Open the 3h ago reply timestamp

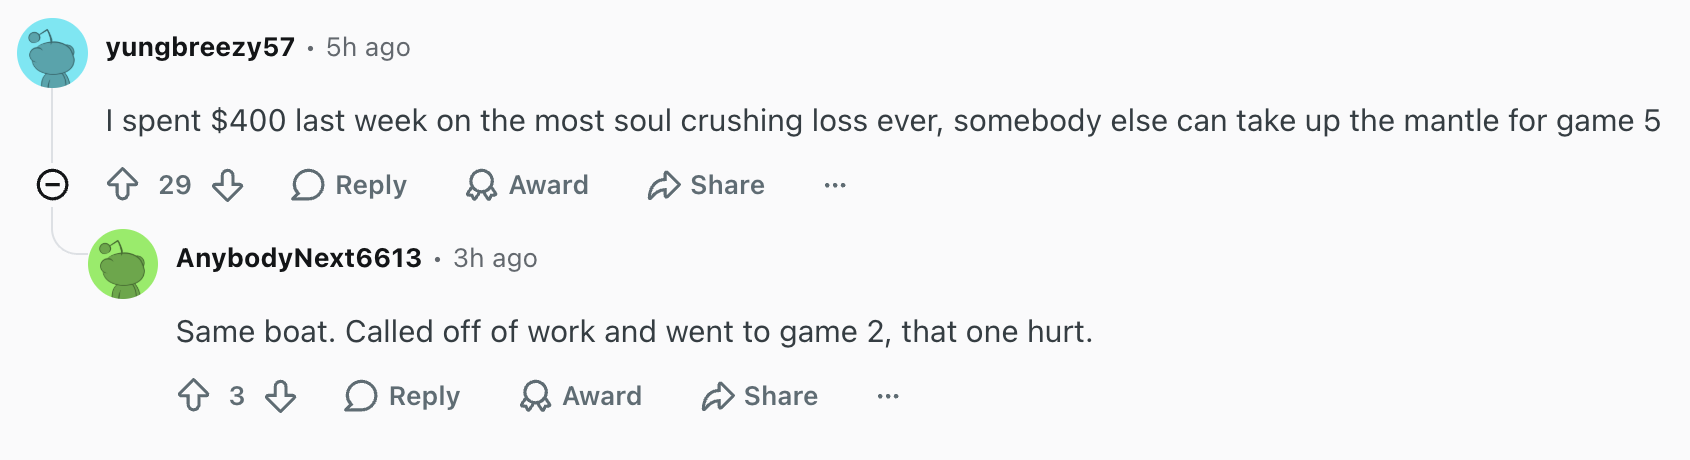pyautogui.click(x=495, y=258)
